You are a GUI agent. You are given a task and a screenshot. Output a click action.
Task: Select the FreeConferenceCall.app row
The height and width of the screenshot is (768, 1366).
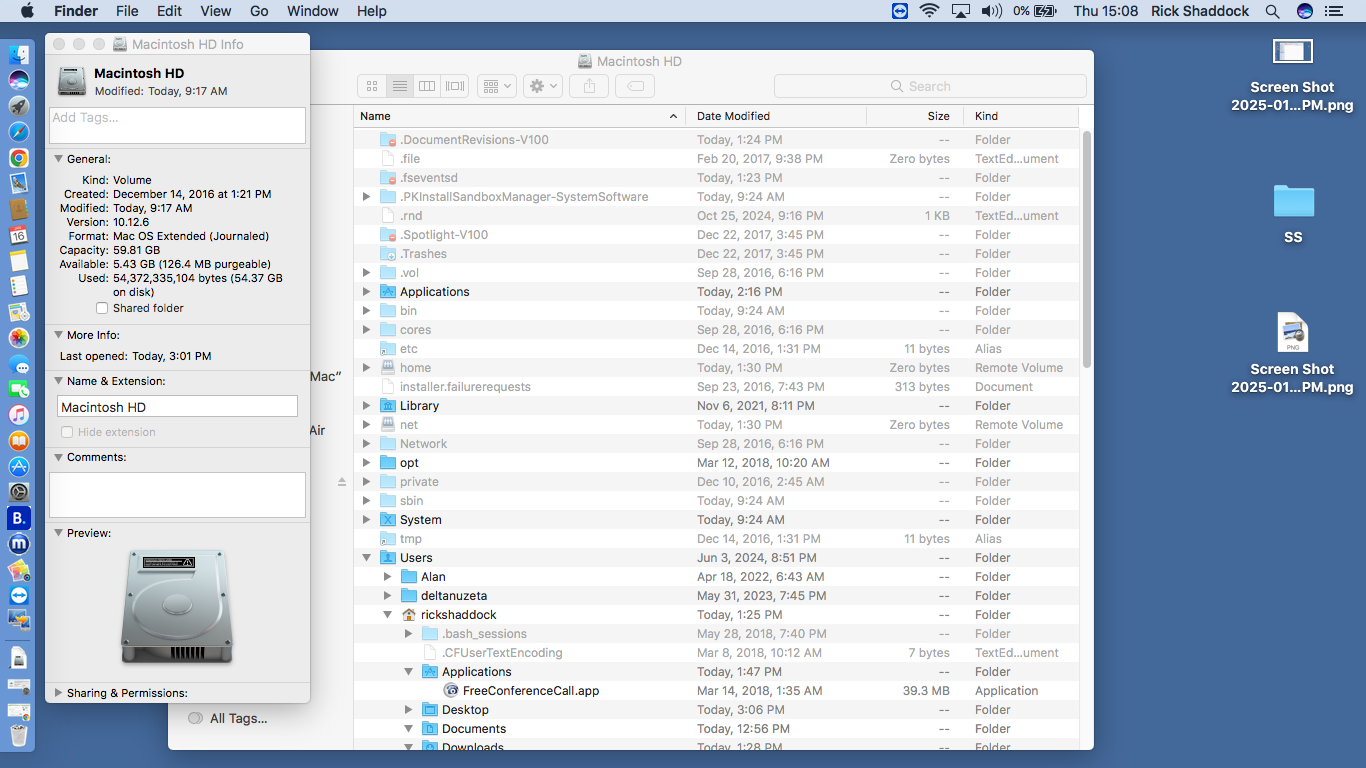point(530,691)
